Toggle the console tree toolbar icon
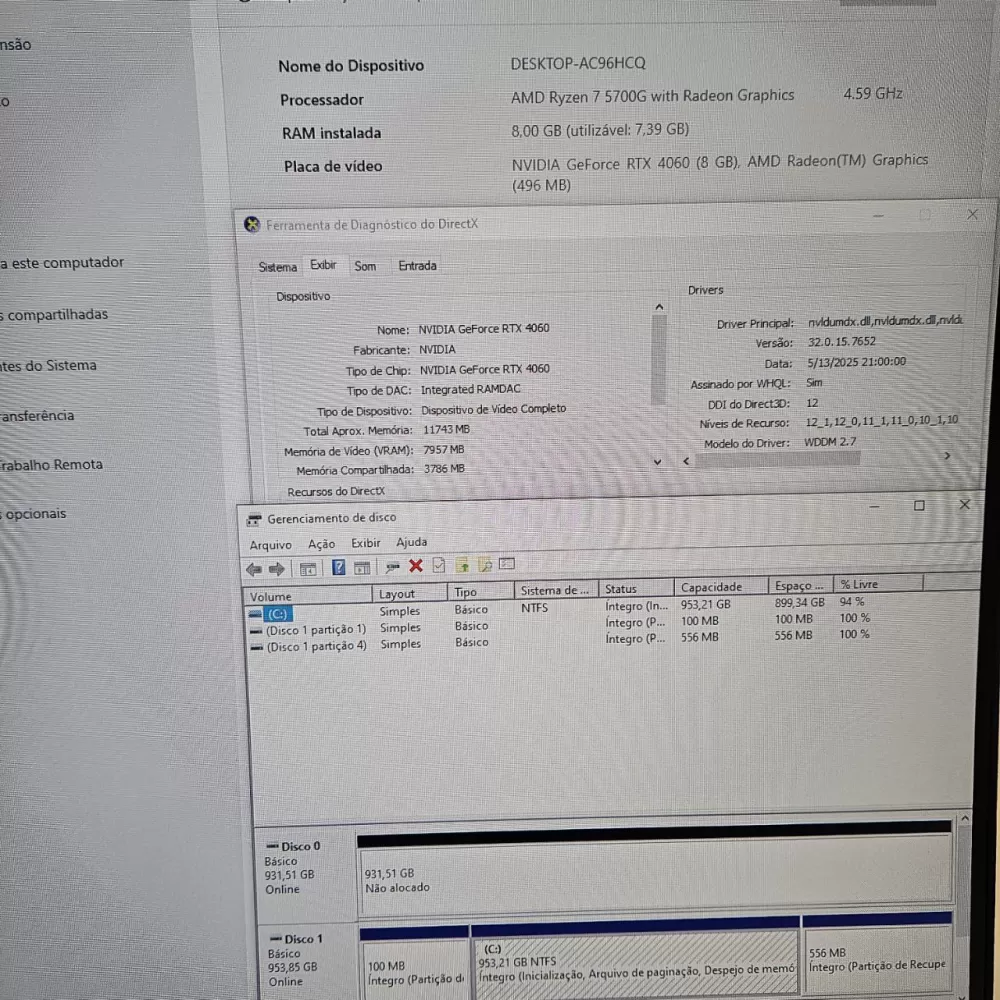1000x1000 pixels. 308,569
